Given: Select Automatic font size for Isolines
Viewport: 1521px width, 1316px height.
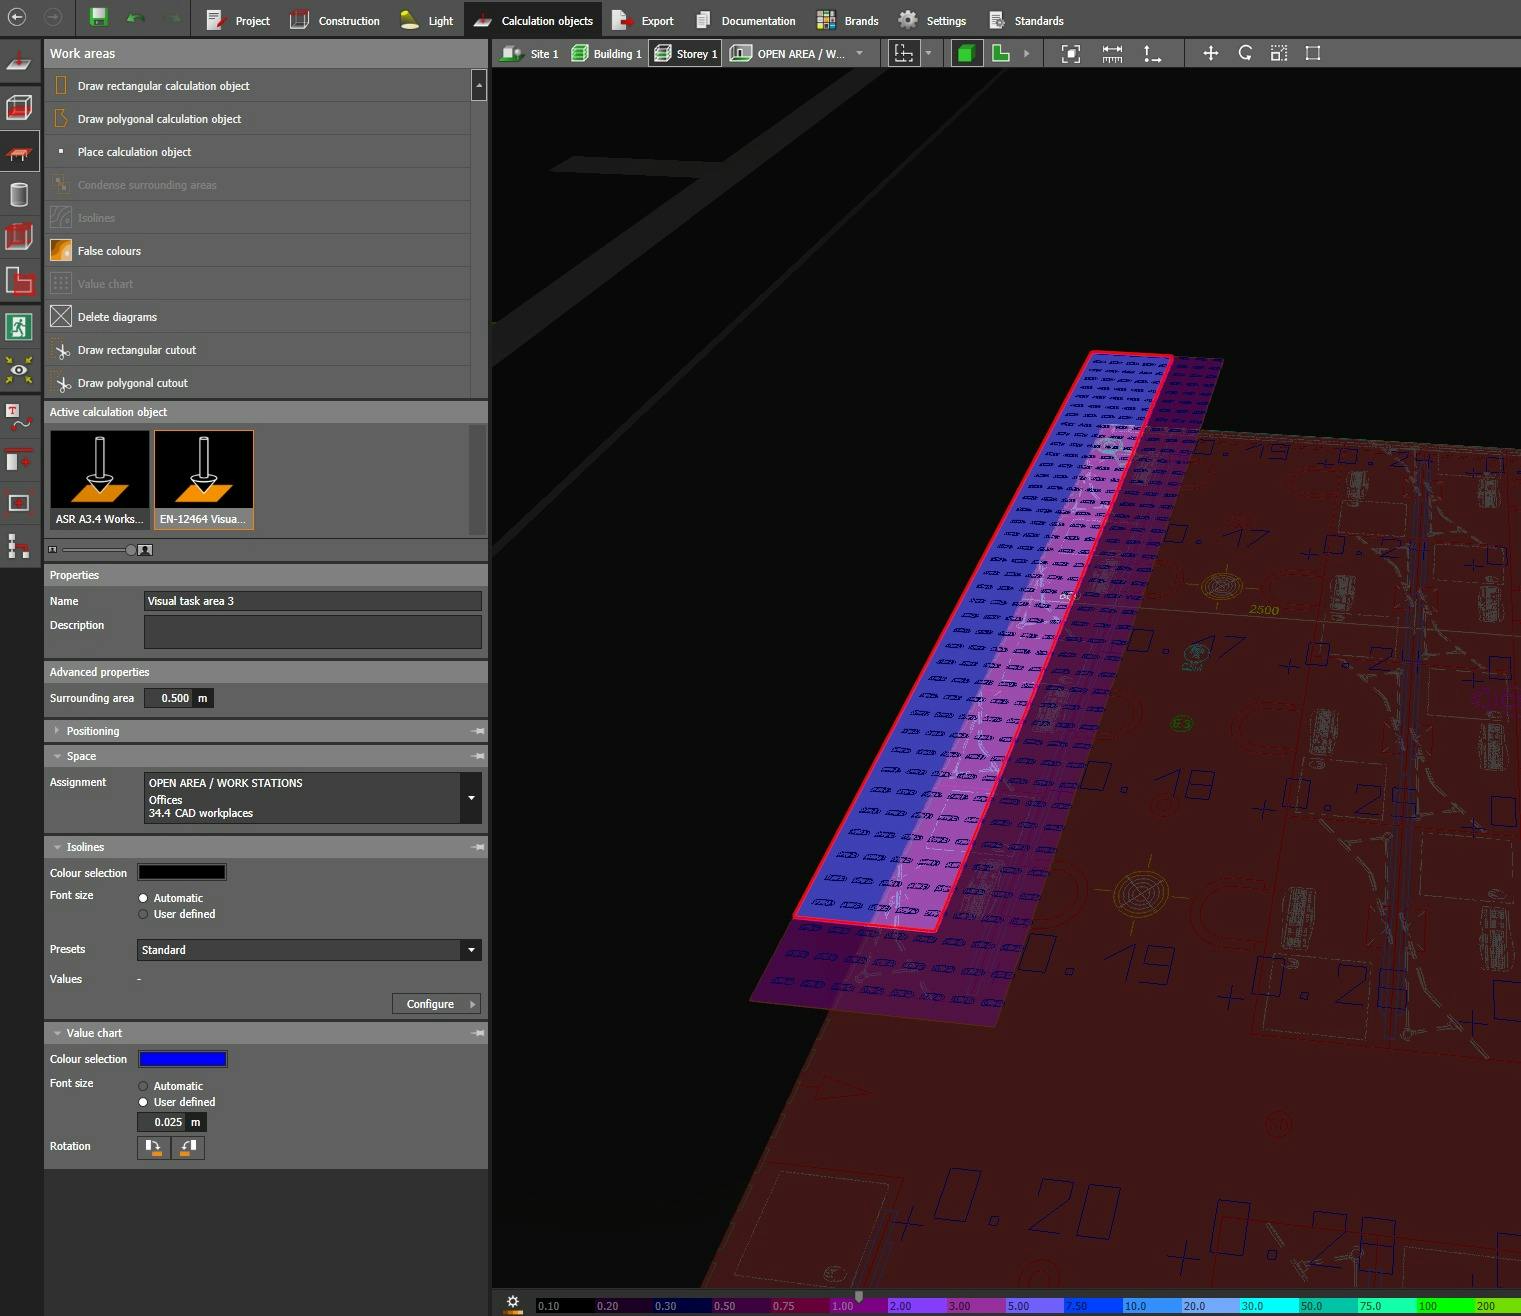Looking at the screenshot, I should pyautogui.click(x=143, y=898).
